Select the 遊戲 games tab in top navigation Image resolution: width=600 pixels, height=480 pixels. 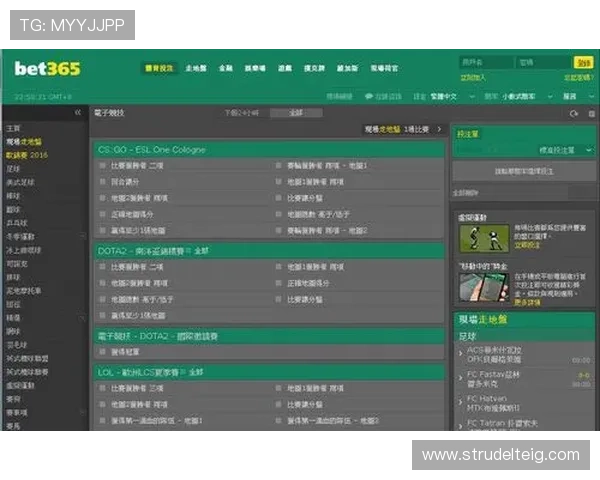point(285,69)
